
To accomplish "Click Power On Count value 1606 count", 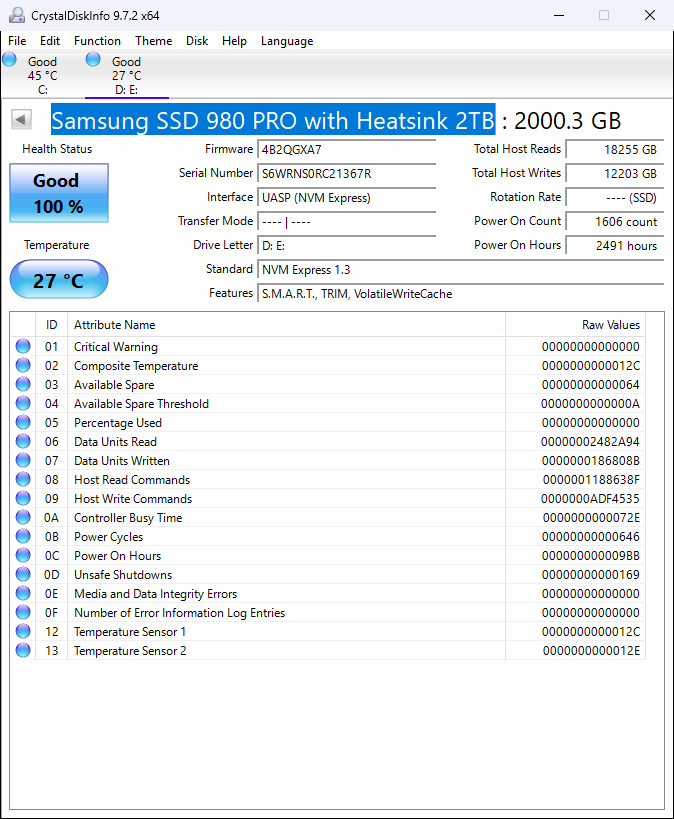I will point(615,221).
